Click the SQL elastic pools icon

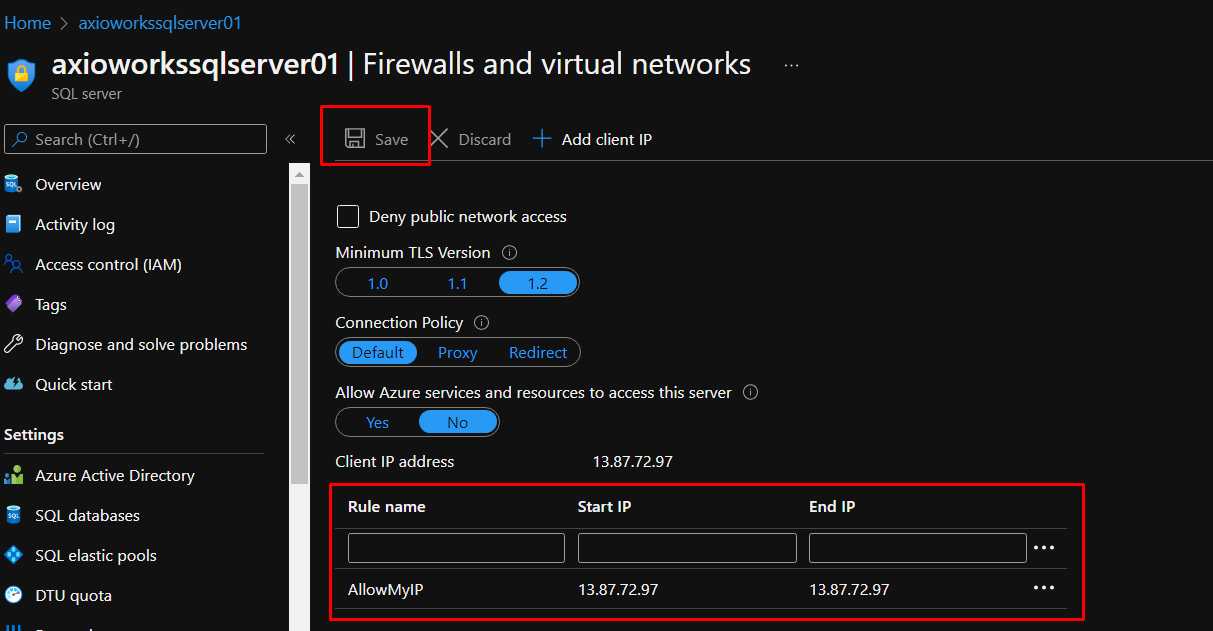pyautogui.click(x=14, y=555)
